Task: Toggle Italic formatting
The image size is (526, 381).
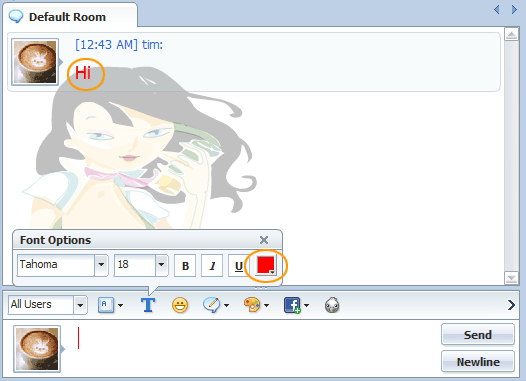Action: click(x=212, y=266)
